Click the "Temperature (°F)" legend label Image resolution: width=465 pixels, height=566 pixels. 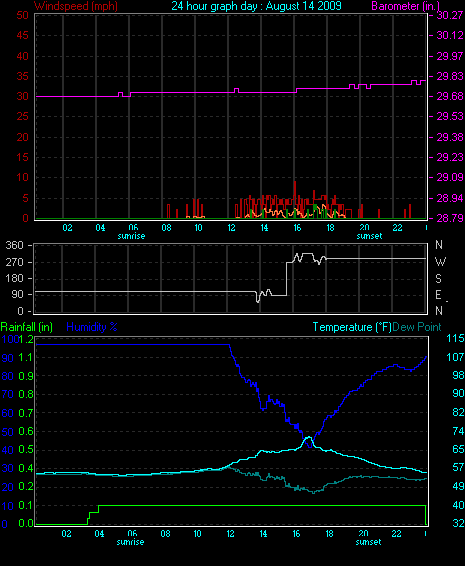[352, 327]
